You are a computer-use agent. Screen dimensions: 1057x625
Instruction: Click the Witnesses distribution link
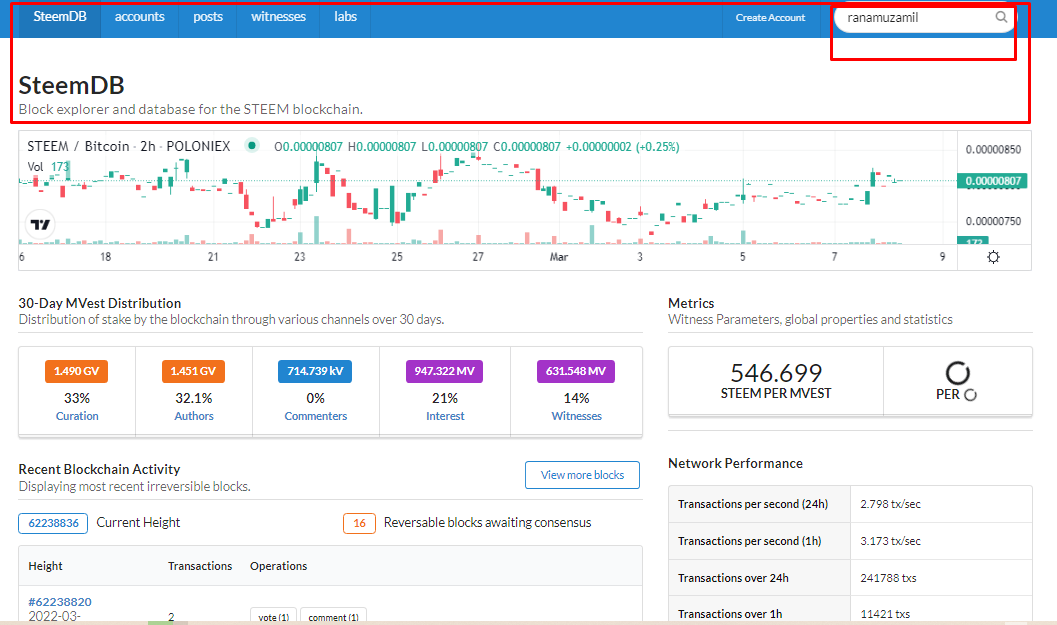pos(576,416)
